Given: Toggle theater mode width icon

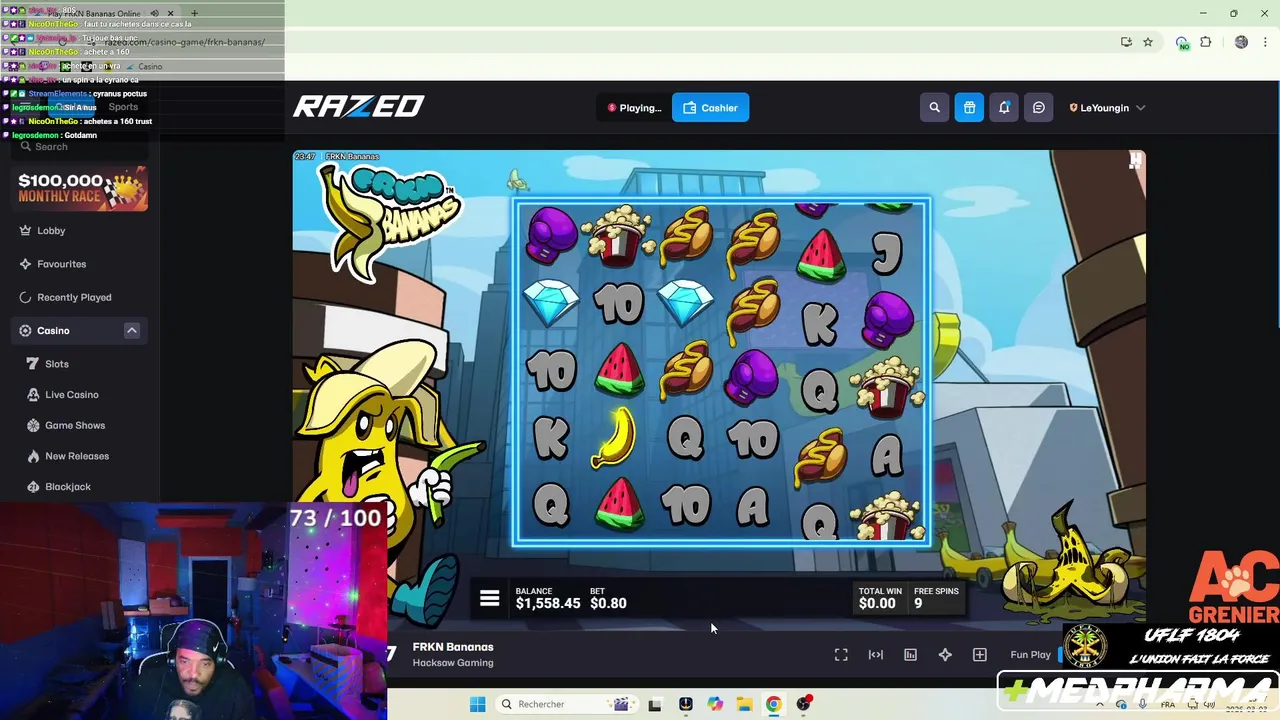Looking at the screenshot, I should [876, 654].
